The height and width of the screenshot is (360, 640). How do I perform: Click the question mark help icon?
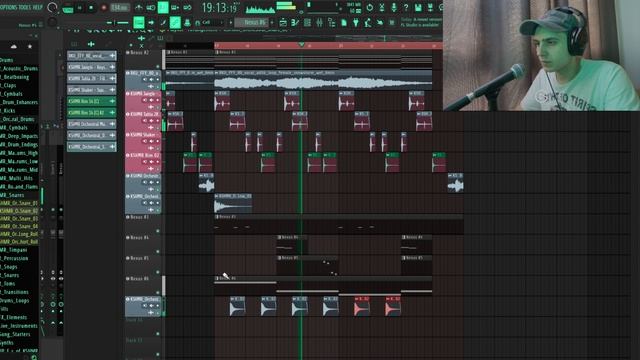406,7
